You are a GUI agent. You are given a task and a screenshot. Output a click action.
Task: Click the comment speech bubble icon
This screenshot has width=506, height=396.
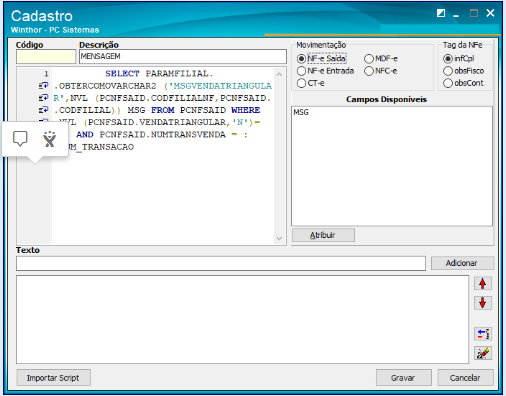[x=20, y=138]
